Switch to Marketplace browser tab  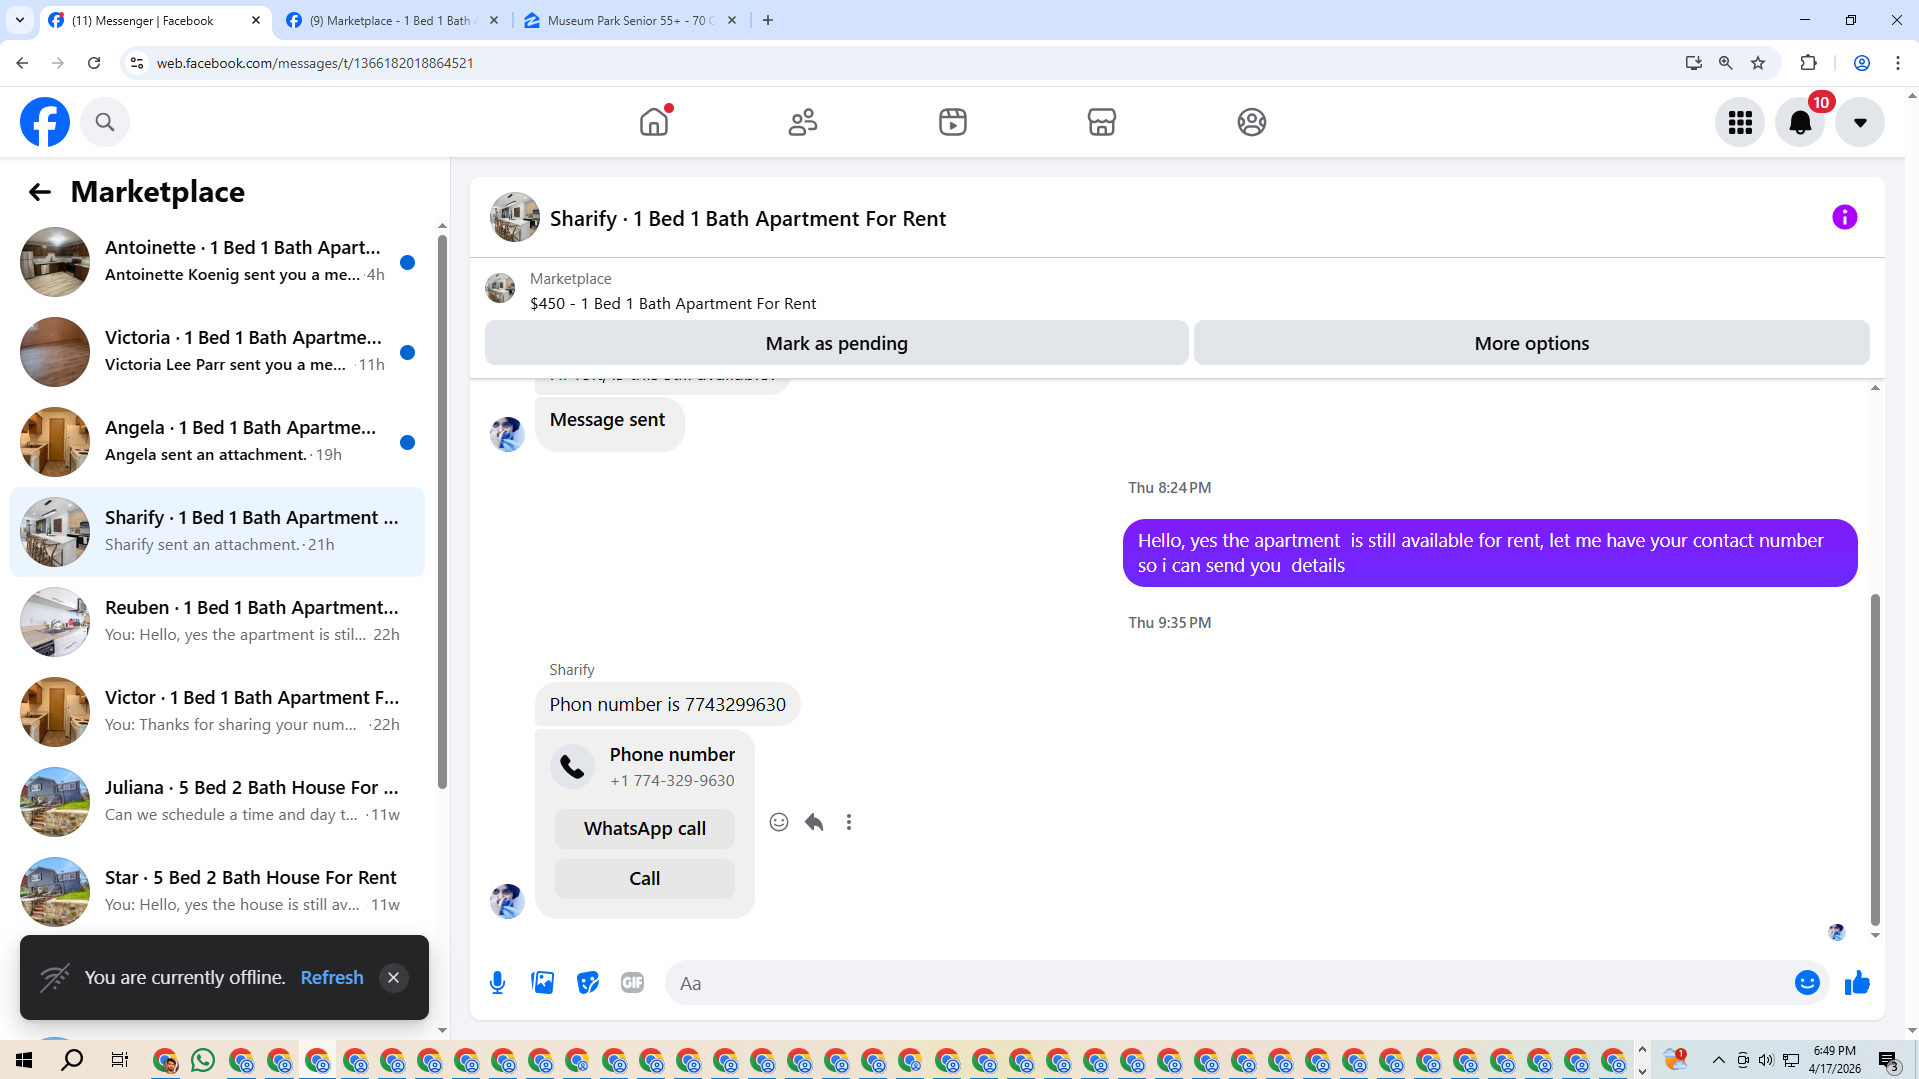pos(392,20)
